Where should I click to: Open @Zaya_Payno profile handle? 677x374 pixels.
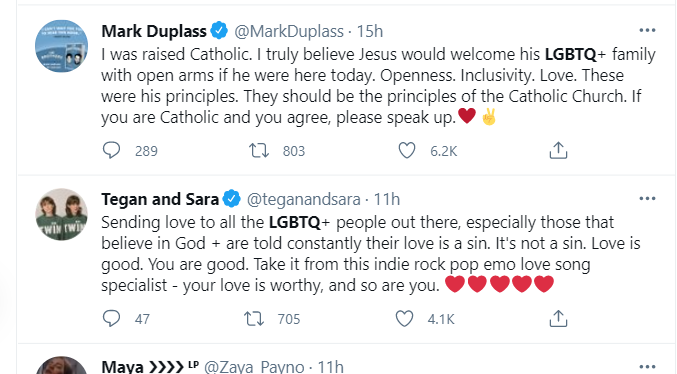click(x=254, y=367)
